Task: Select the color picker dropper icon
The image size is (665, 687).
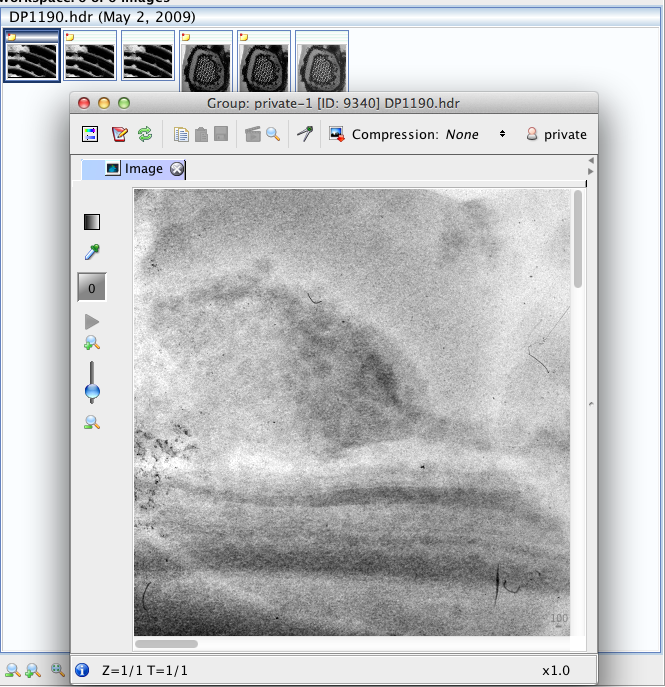Action: pyautogui.click(x=92, y=252)
